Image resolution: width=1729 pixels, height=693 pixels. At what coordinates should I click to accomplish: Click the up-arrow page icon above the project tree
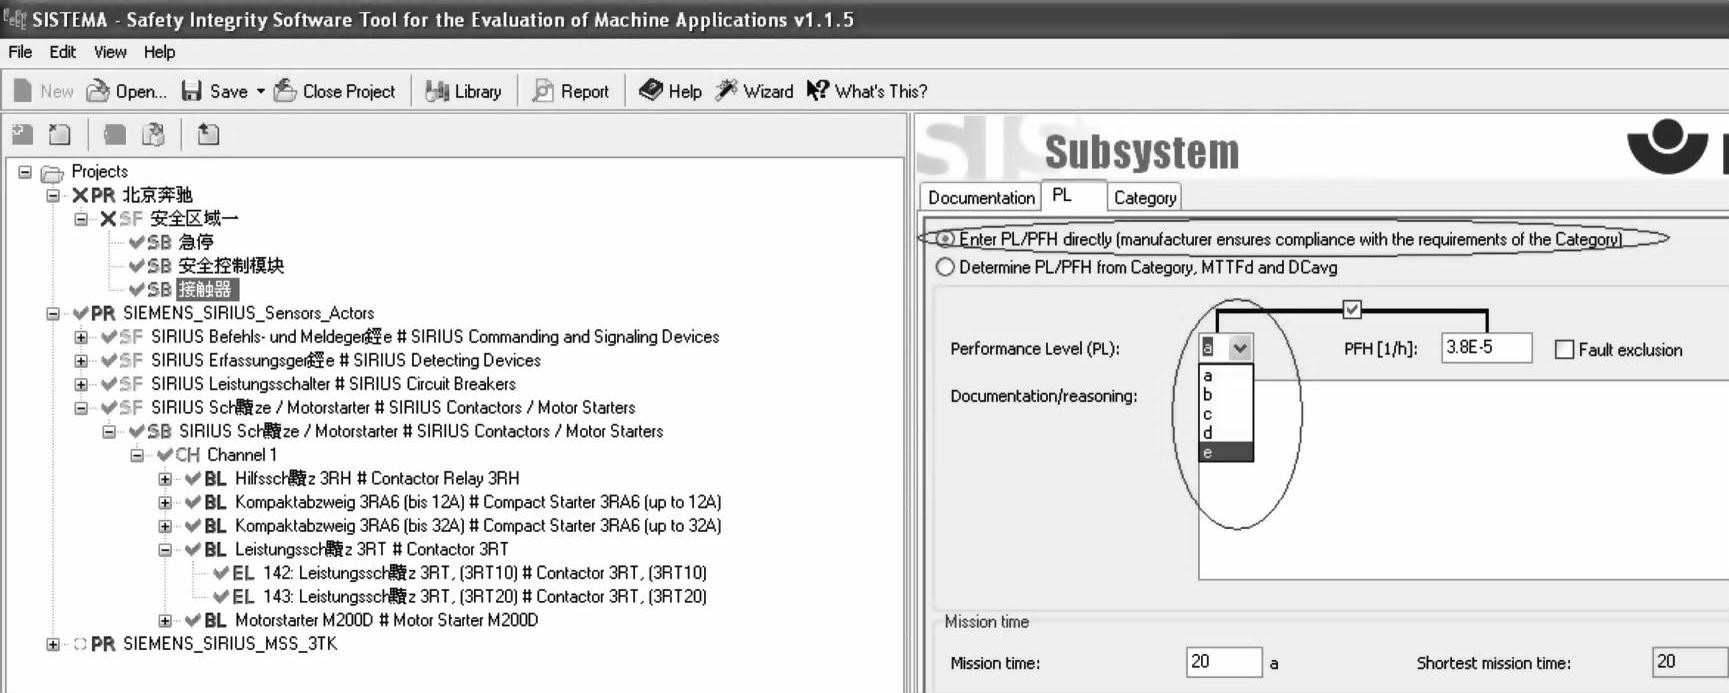[208, 134]
